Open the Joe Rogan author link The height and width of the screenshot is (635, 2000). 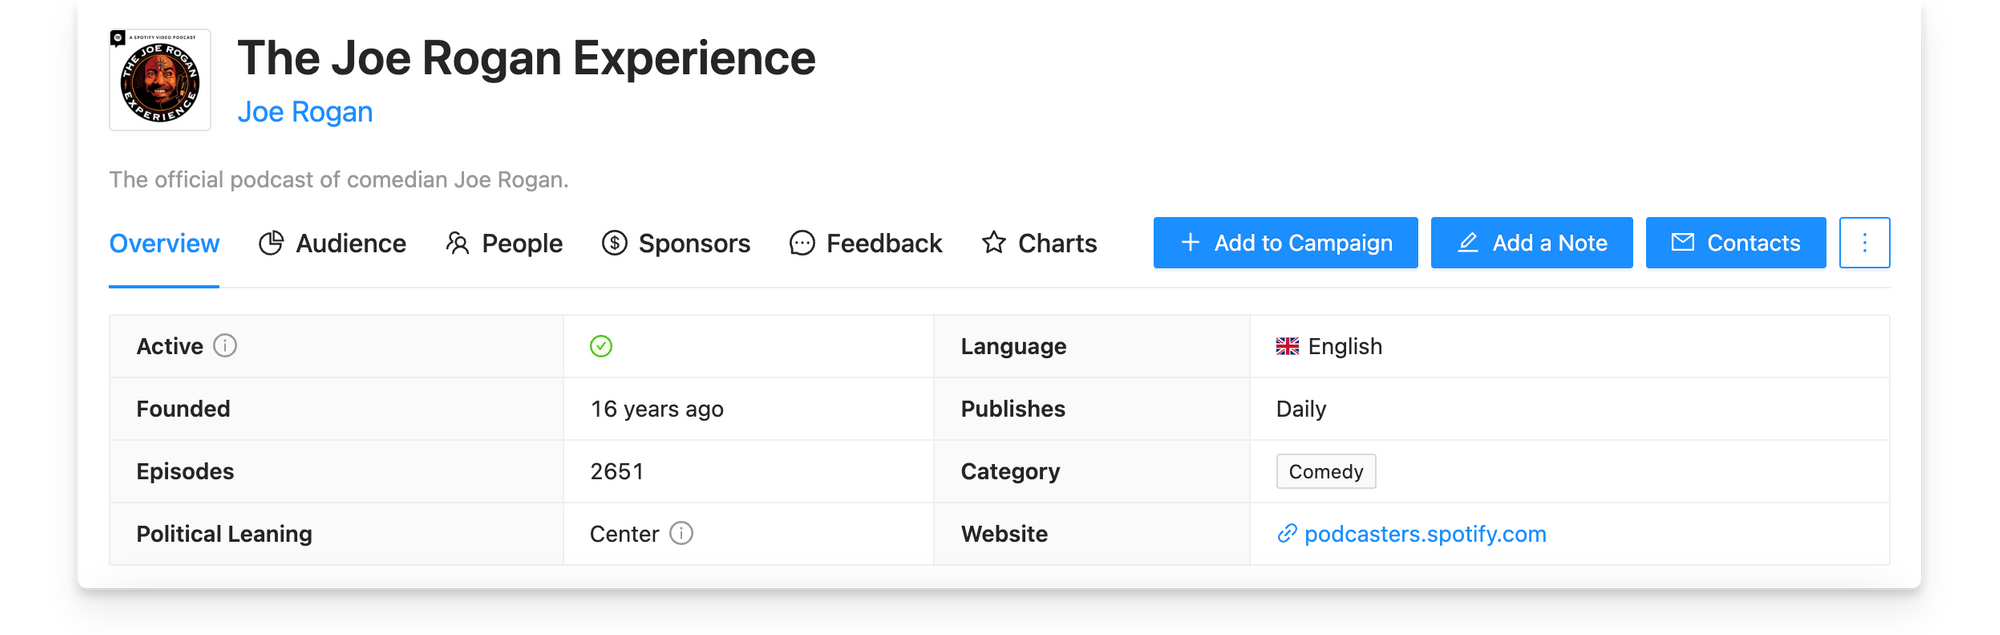(305, 112)
